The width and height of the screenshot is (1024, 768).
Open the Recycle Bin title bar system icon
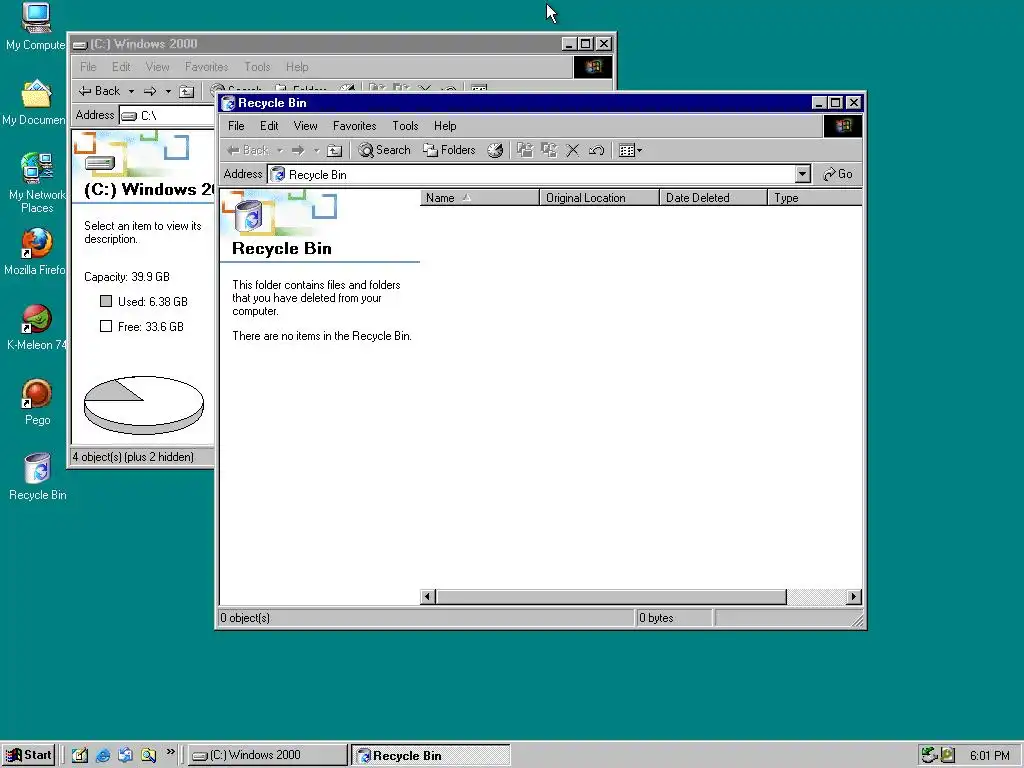click(228, 103)
